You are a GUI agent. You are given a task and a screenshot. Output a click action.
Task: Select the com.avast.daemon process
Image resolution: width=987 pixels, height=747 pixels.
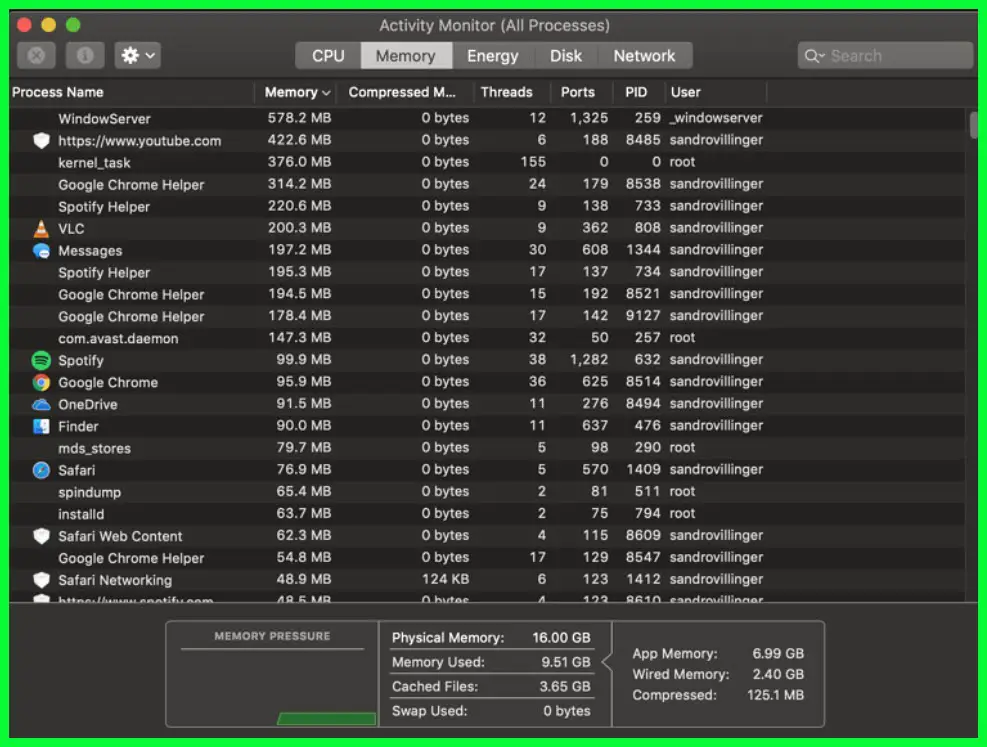tap(487, 338)
